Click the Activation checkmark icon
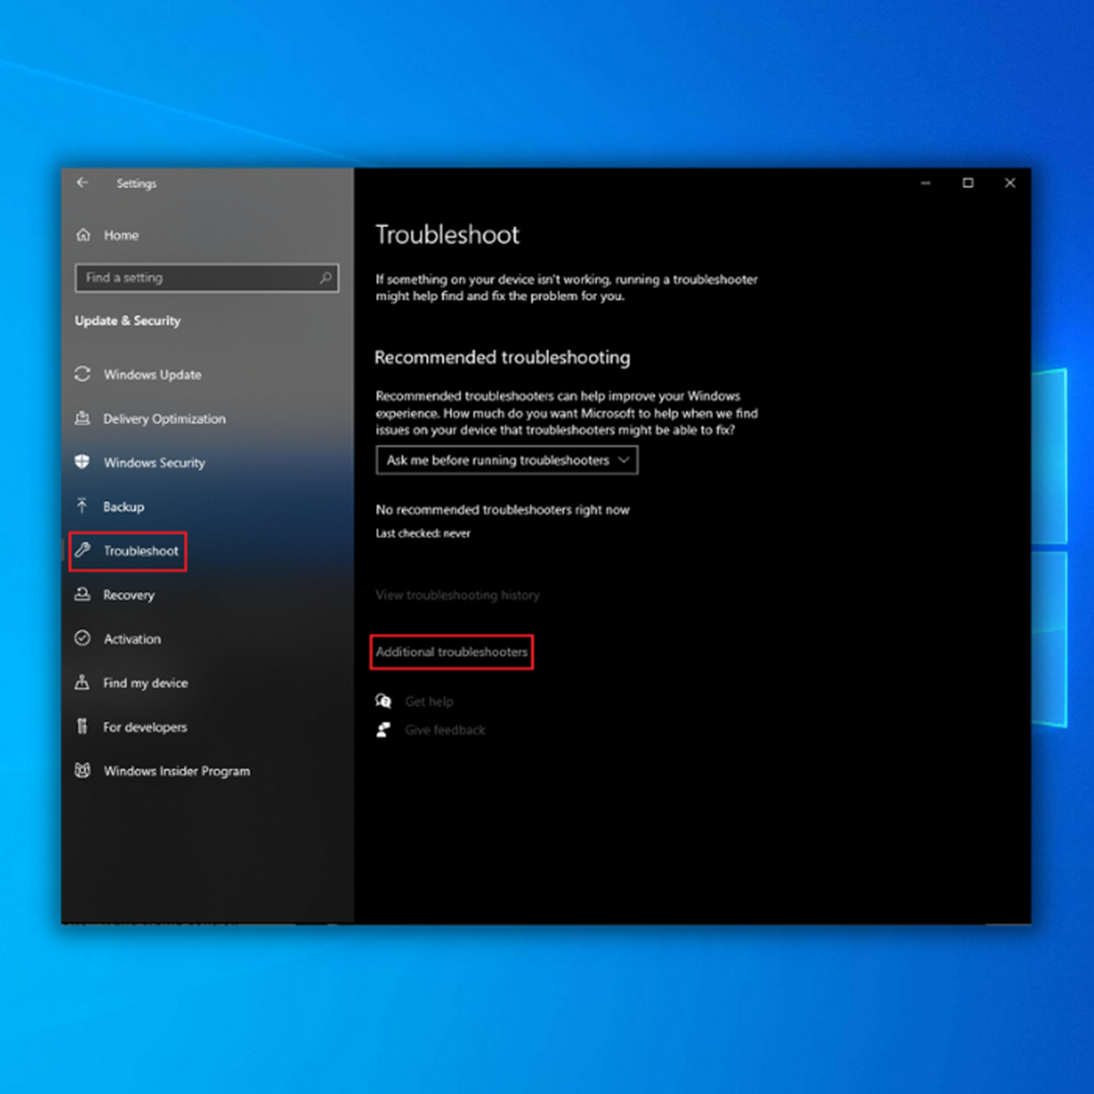Image resolution: width=1094 pixels, height=1094 pixels. (x=83, y=639)
